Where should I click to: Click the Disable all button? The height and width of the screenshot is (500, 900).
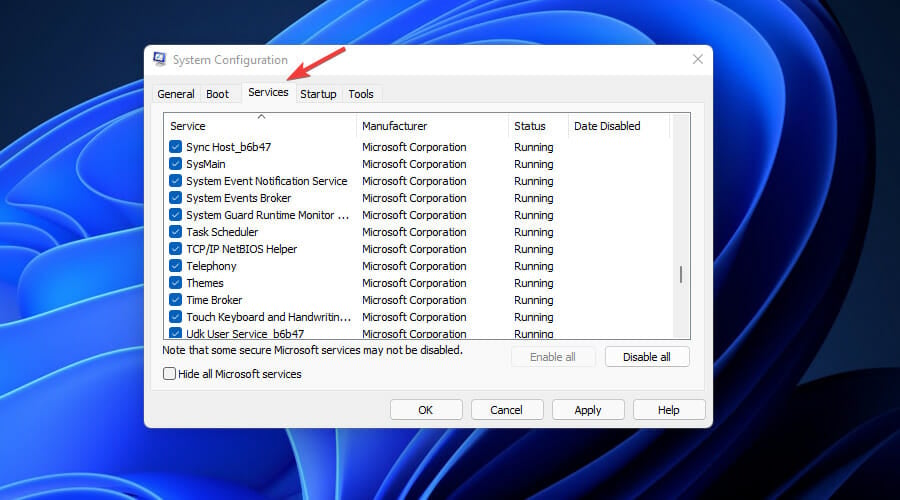click(647, 357)
